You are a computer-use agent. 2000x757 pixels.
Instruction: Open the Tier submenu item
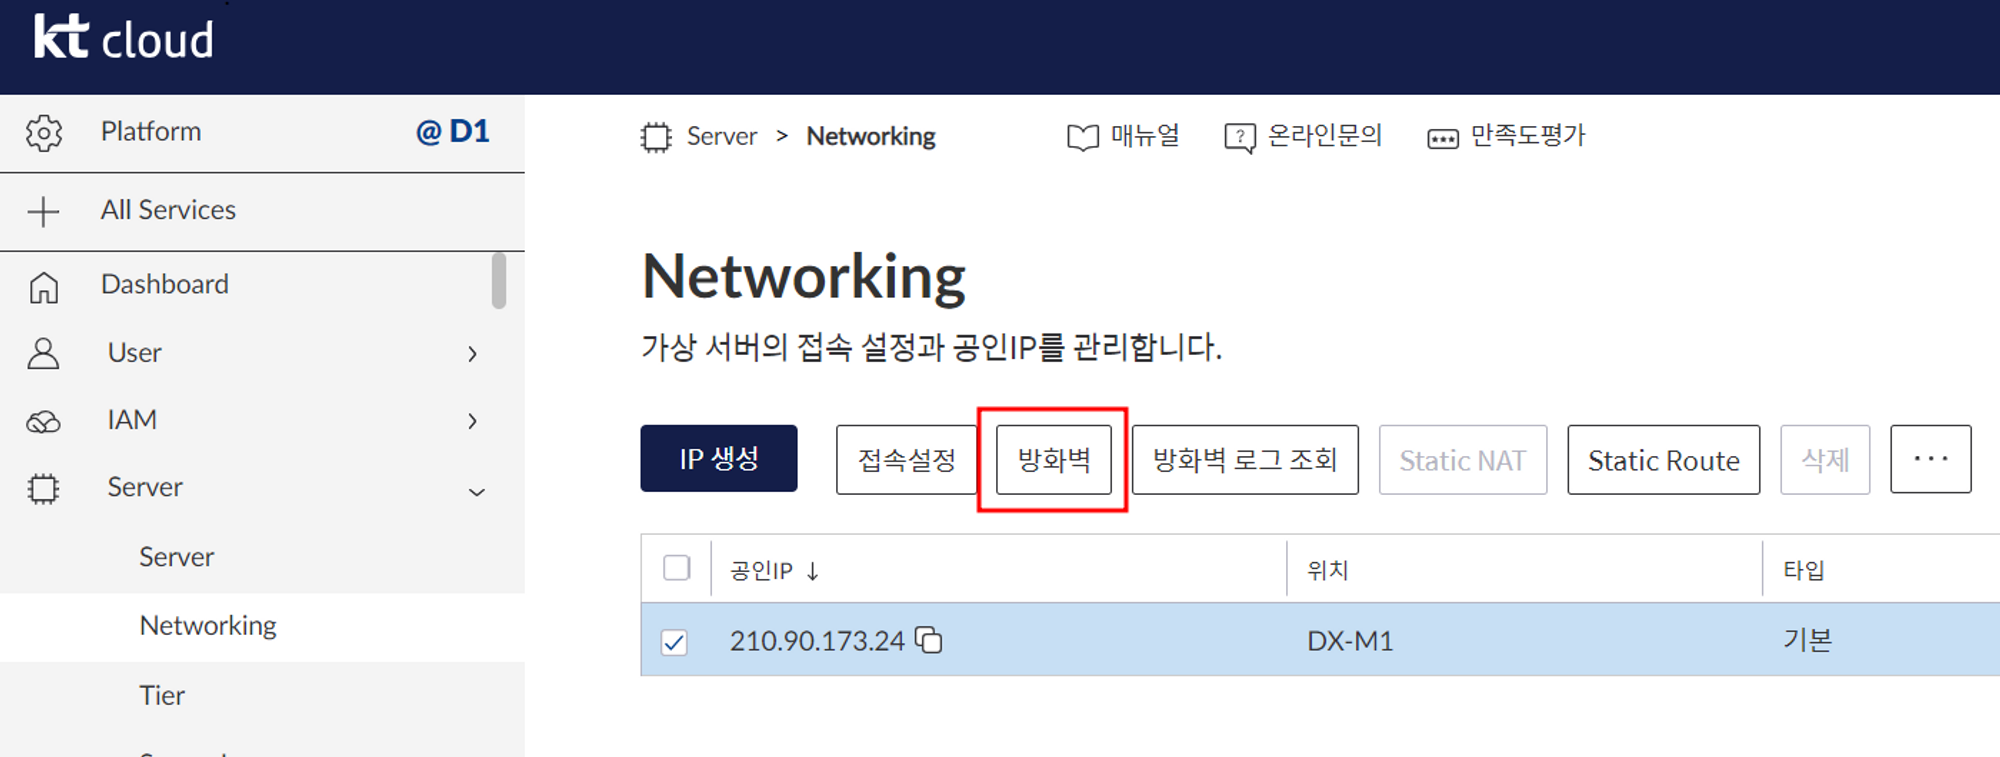162,695
